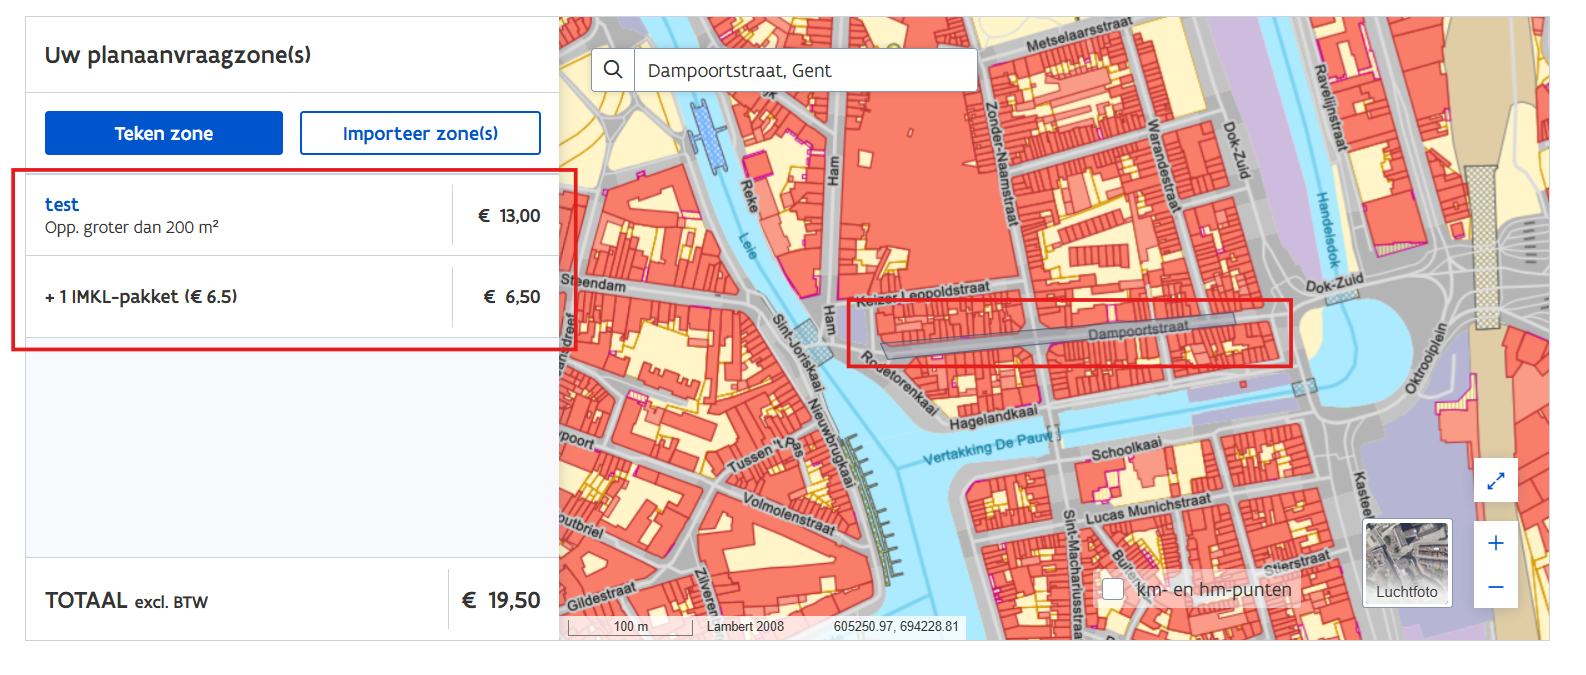
Task: Click the TOTAAL amount € 19,50
Action: pos(501,600)
